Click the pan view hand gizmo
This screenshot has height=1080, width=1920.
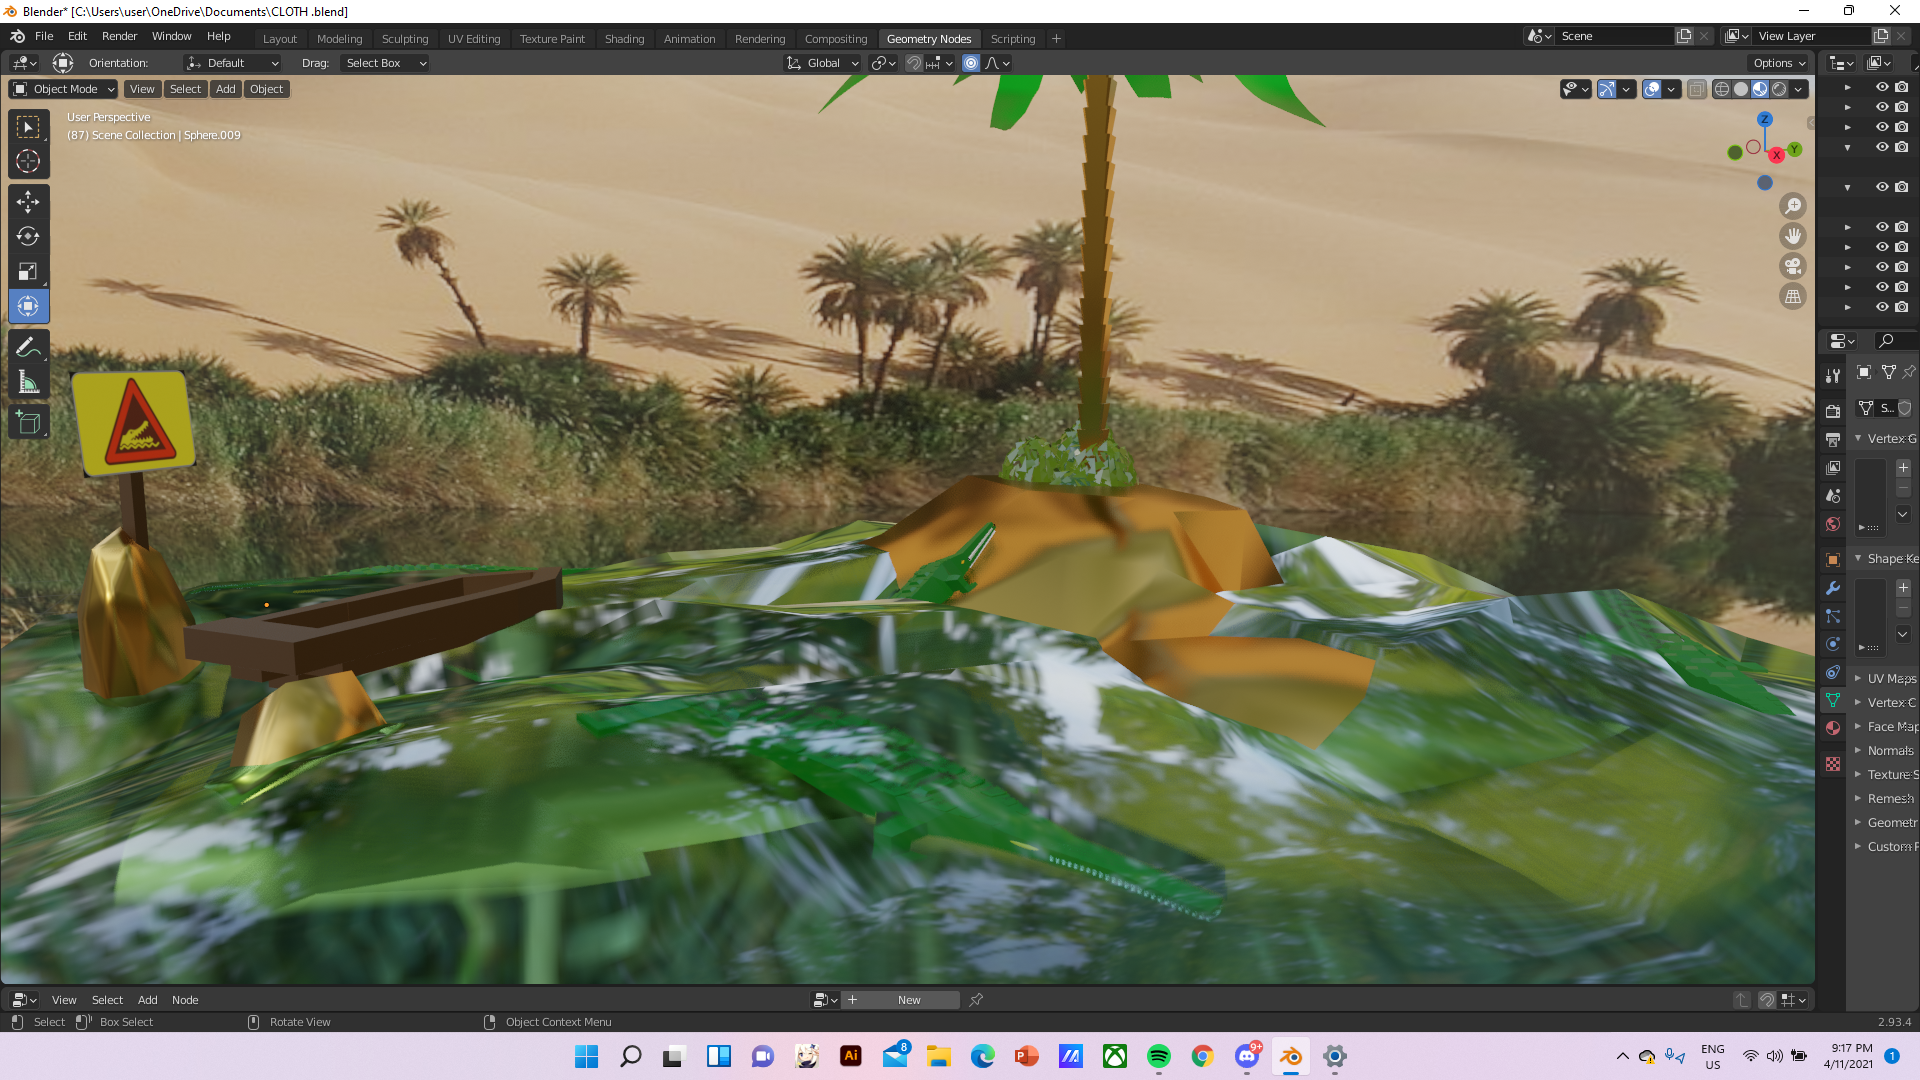(1793, 236)
